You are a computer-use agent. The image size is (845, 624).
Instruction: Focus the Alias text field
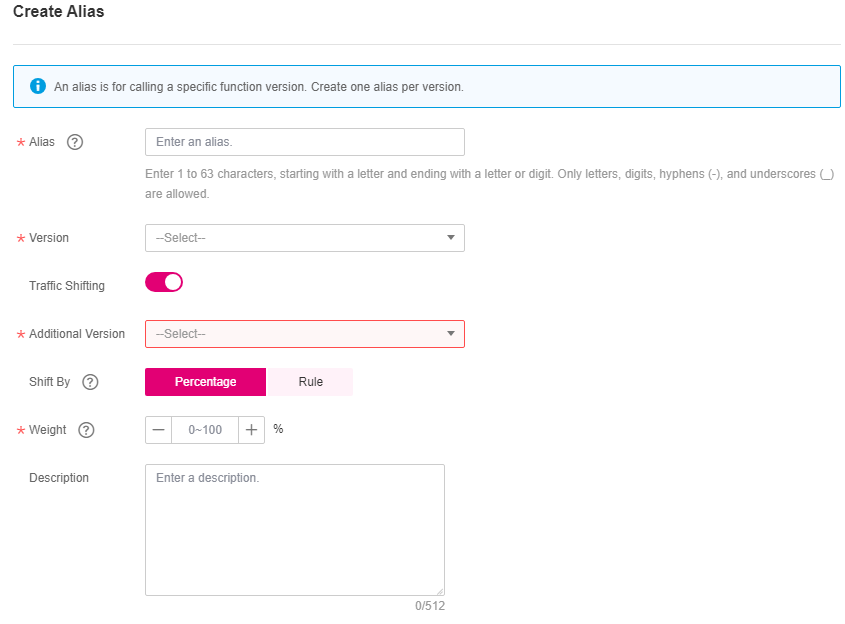pyautogui.click(x=304, y=142)
